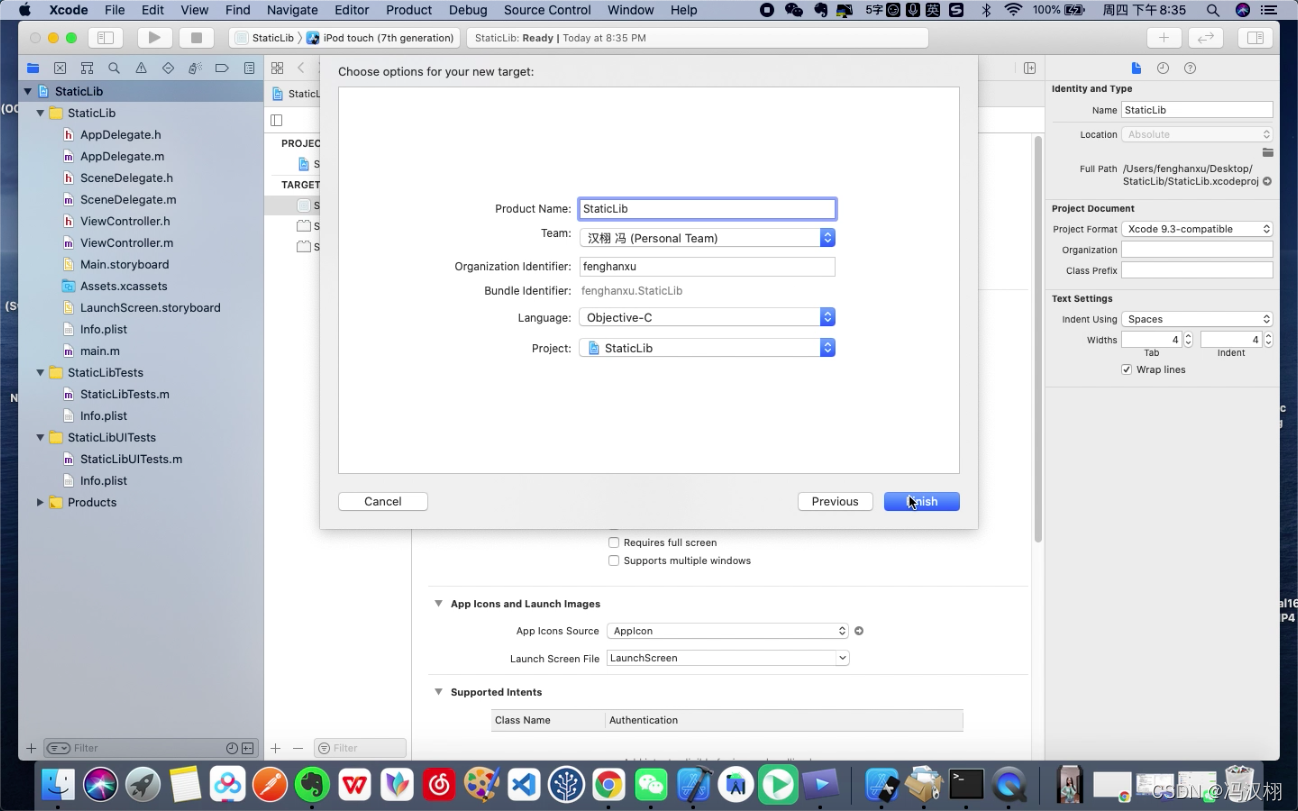The height and width of the screenshot is (811, 1298).
Task: Collapse the App Icons and Launch Images section
Action: click(438, 604)
